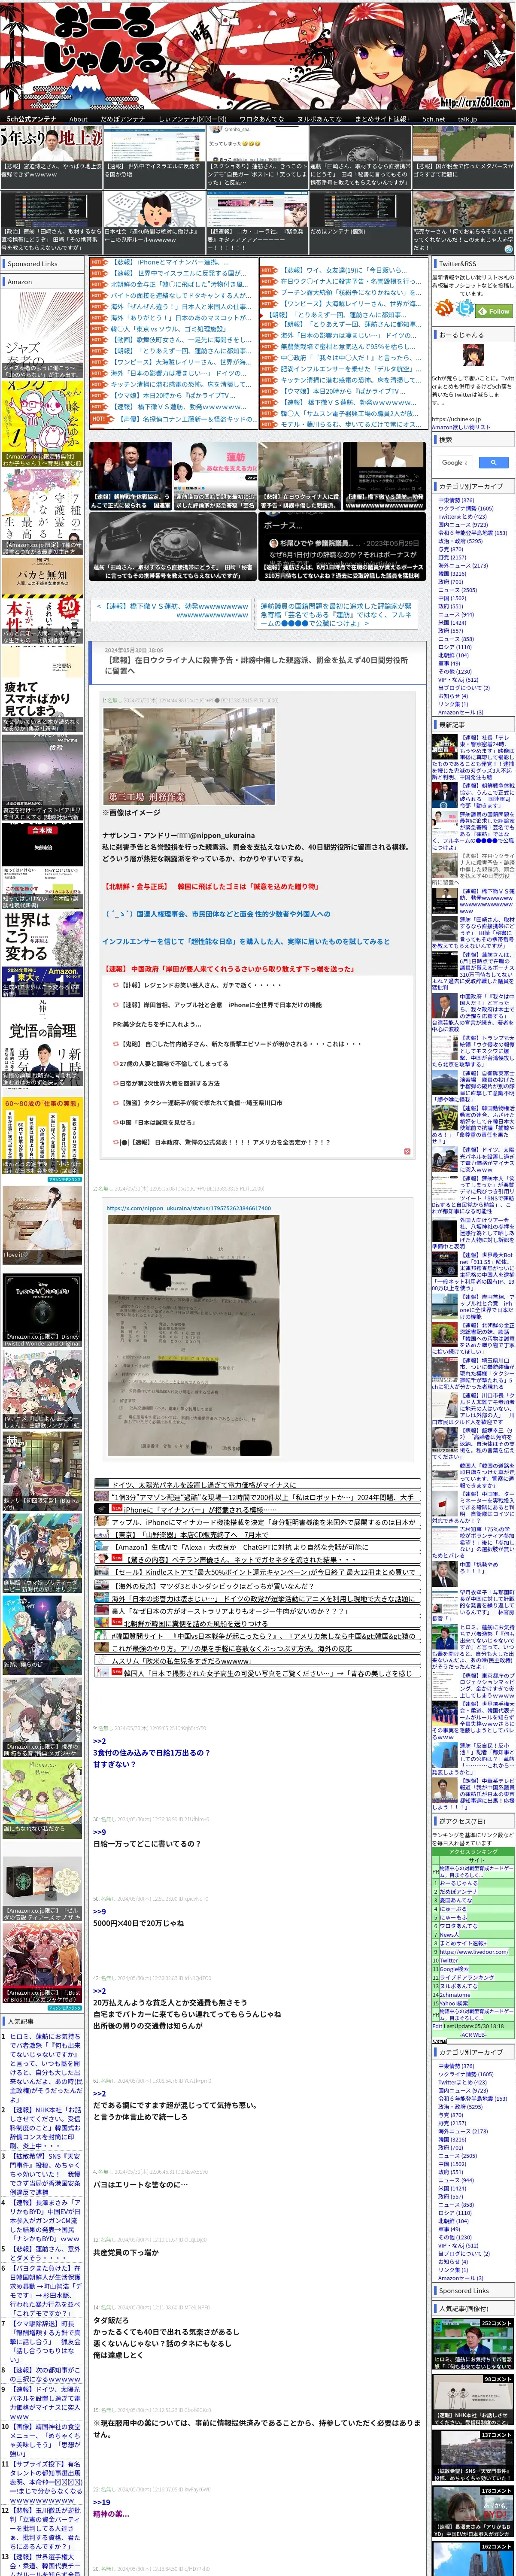Image resolution: width=516 pixels, height=2576 pixels.
Task: Open 中東情勢 (376) category in upper archive
Action: [x=456, y=500]
